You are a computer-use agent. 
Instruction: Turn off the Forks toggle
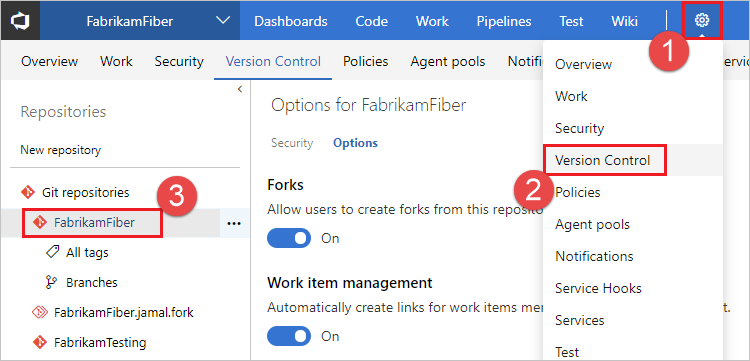289,238
